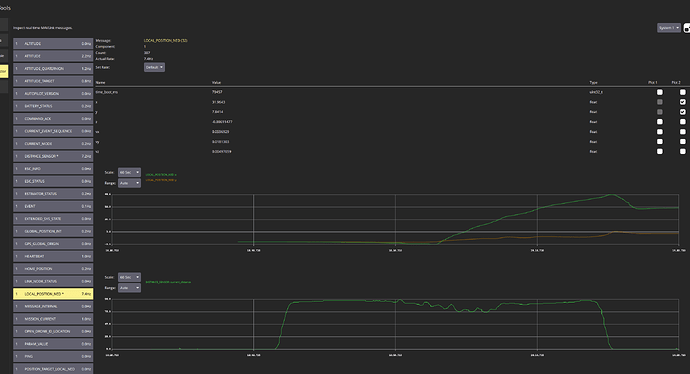The image size is (690, 374).
Task: Select the ATTITUDE message row
Action: 53,56
